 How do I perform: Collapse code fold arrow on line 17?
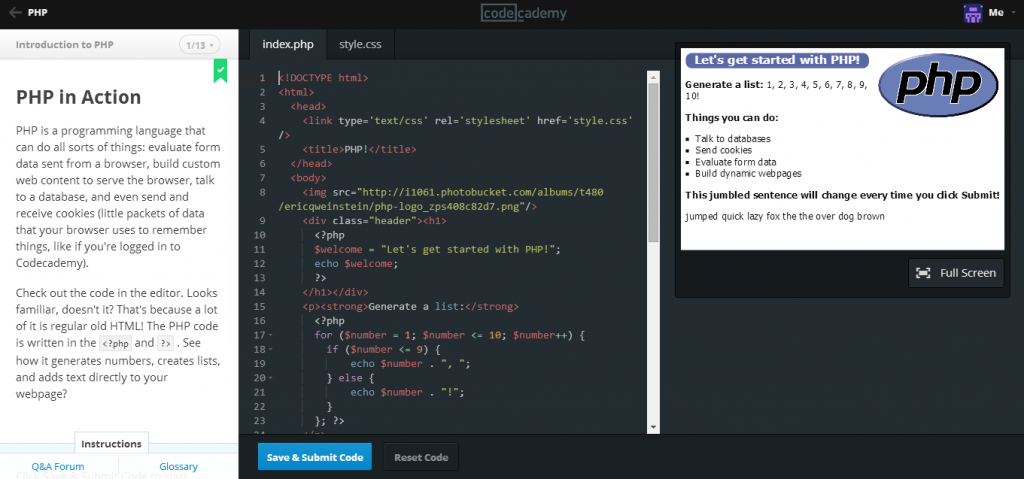271,335
